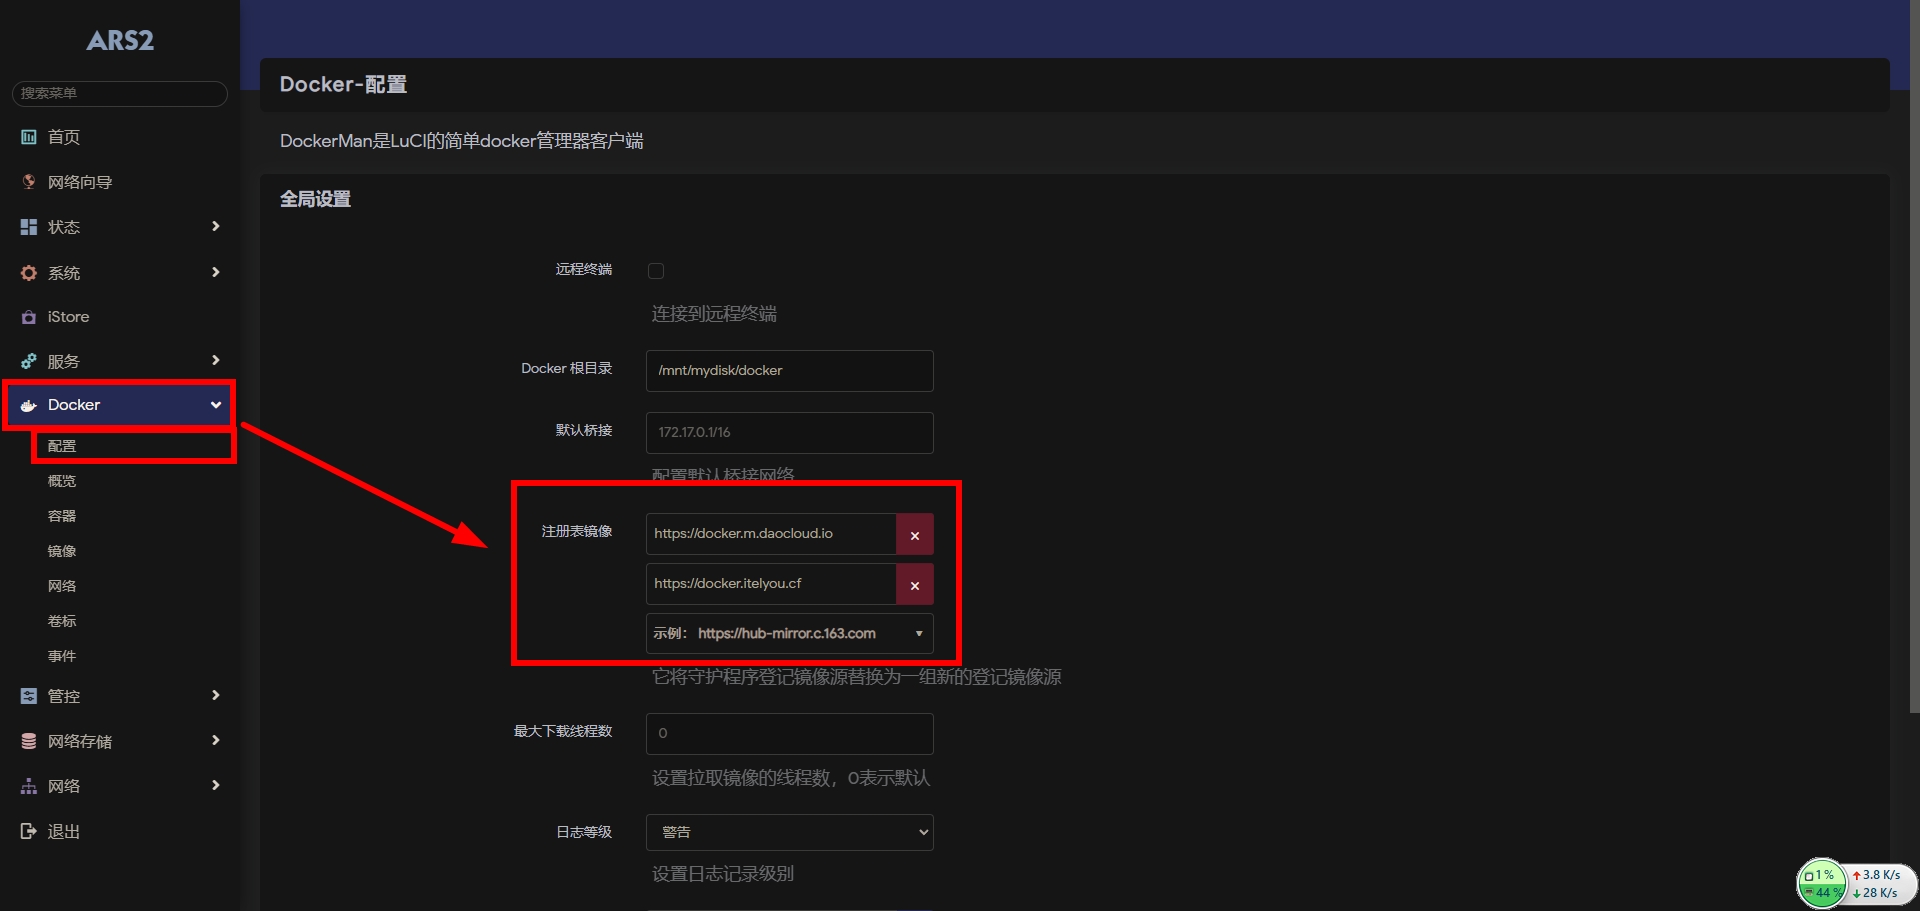Click the 状态 status grid icon
Screen dimensions: 1920x911
click(x=29, y=227)
